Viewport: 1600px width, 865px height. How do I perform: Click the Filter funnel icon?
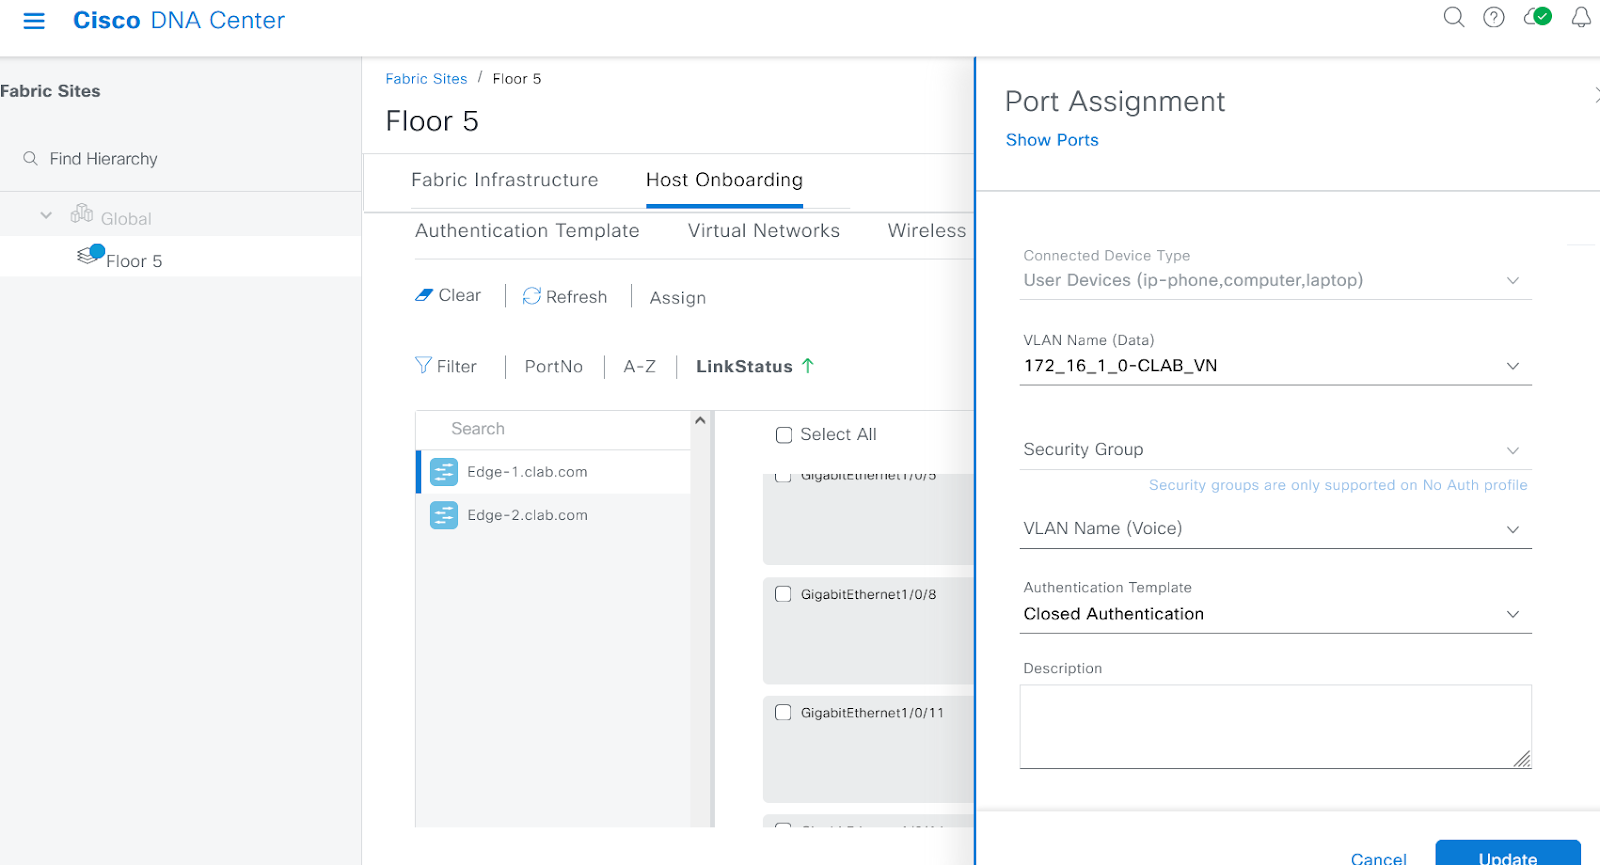tap(424, 366)
